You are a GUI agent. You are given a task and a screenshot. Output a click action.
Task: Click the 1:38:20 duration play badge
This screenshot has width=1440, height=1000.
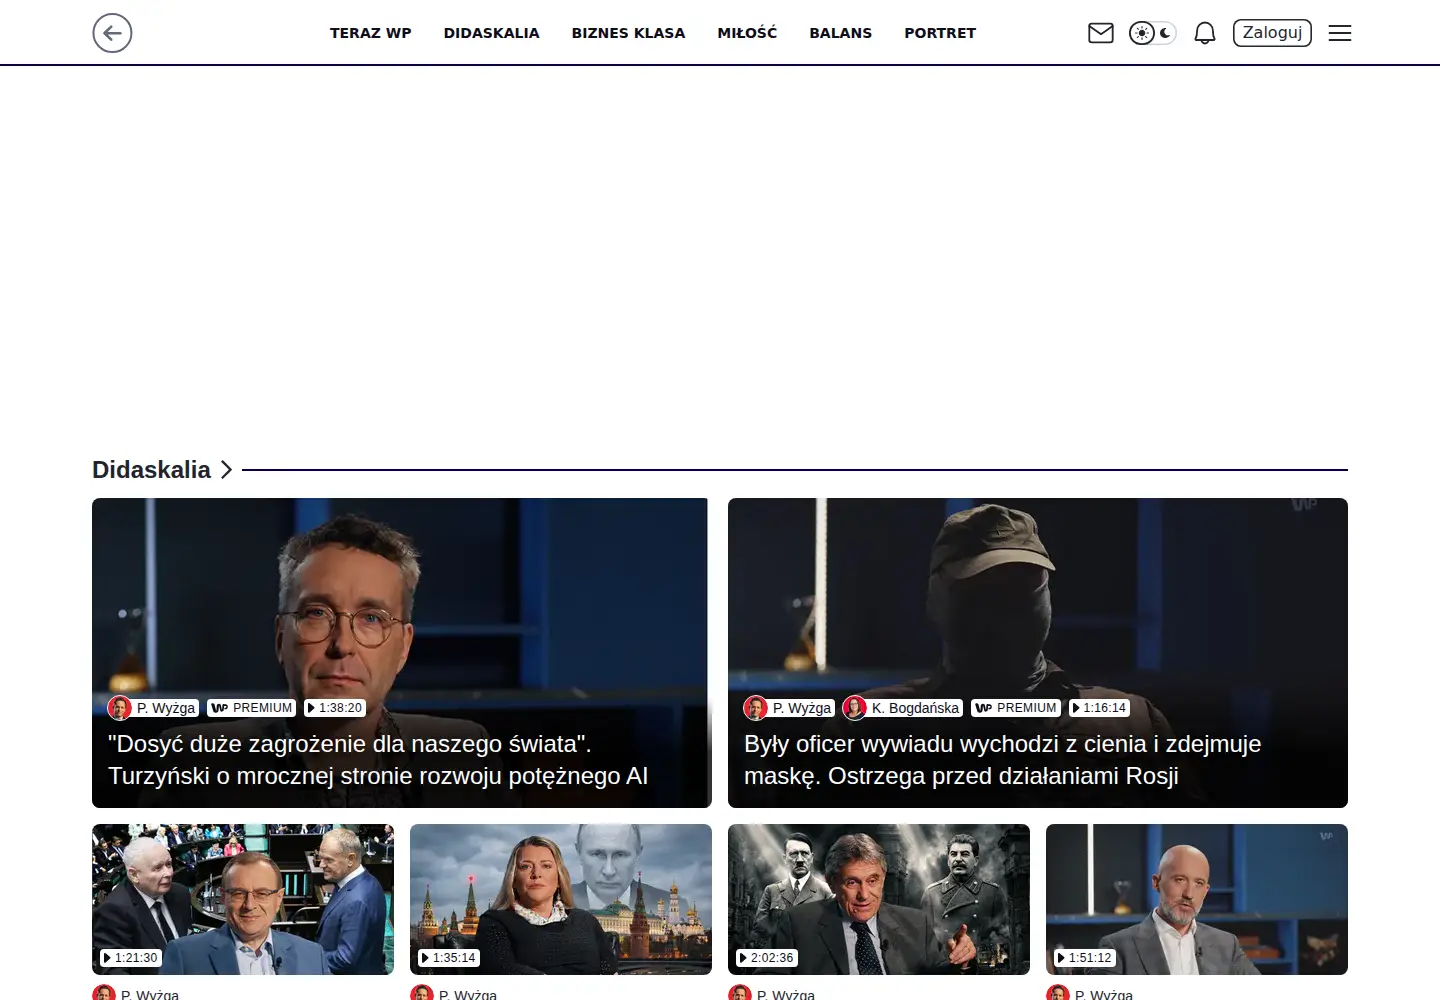pos(334,708)
